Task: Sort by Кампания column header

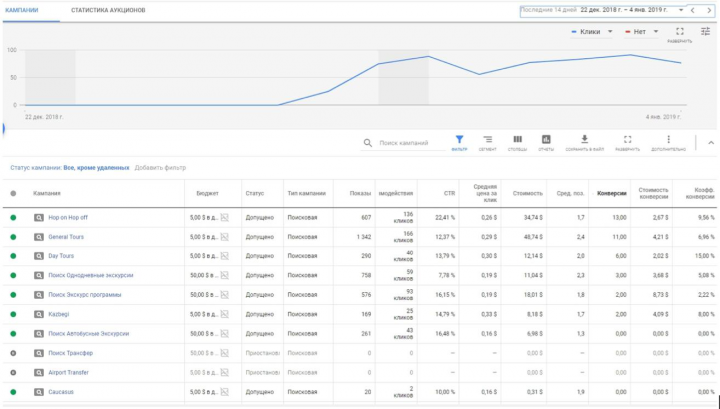Action: point(47,193)
